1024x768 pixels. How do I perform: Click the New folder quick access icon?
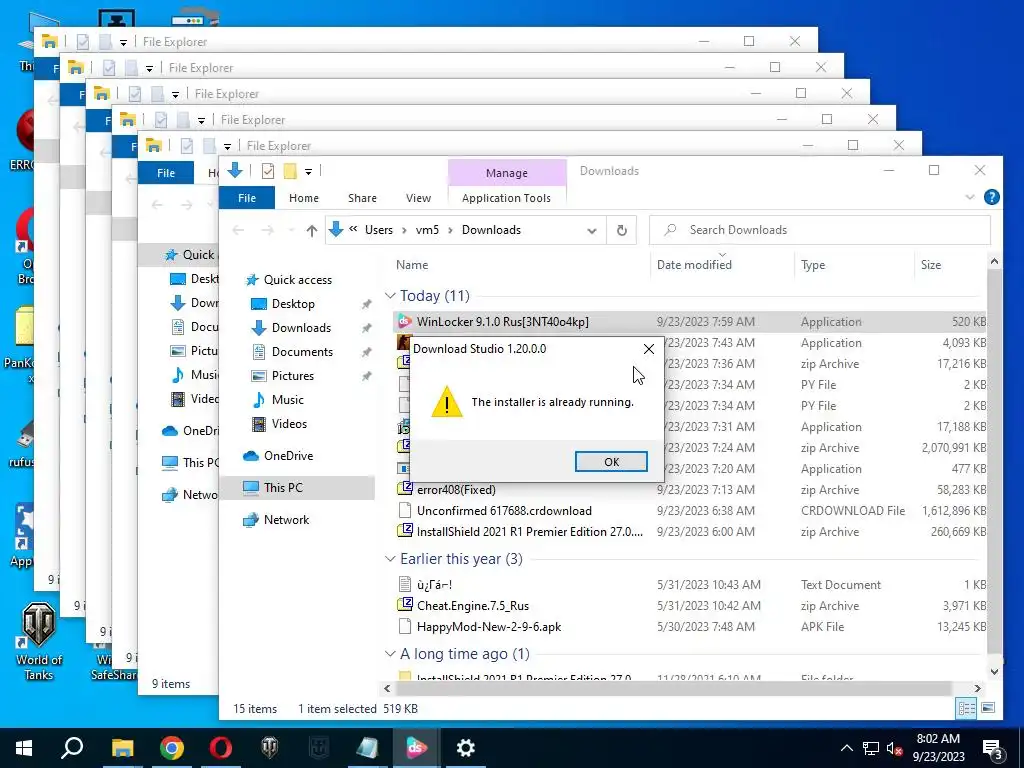290,171
